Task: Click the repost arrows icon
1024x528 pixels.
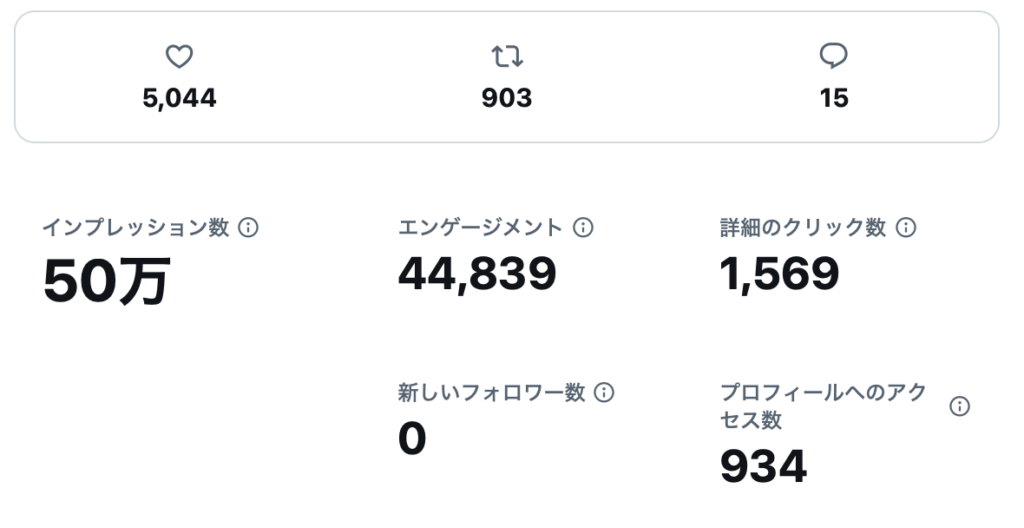Action: click(x=507, y=58)
